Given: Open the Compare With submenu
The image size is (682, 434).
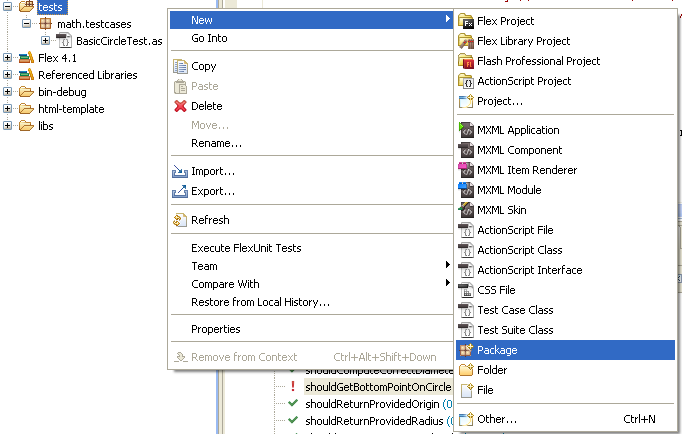Looking at the screenshot, I should (225, 284).
